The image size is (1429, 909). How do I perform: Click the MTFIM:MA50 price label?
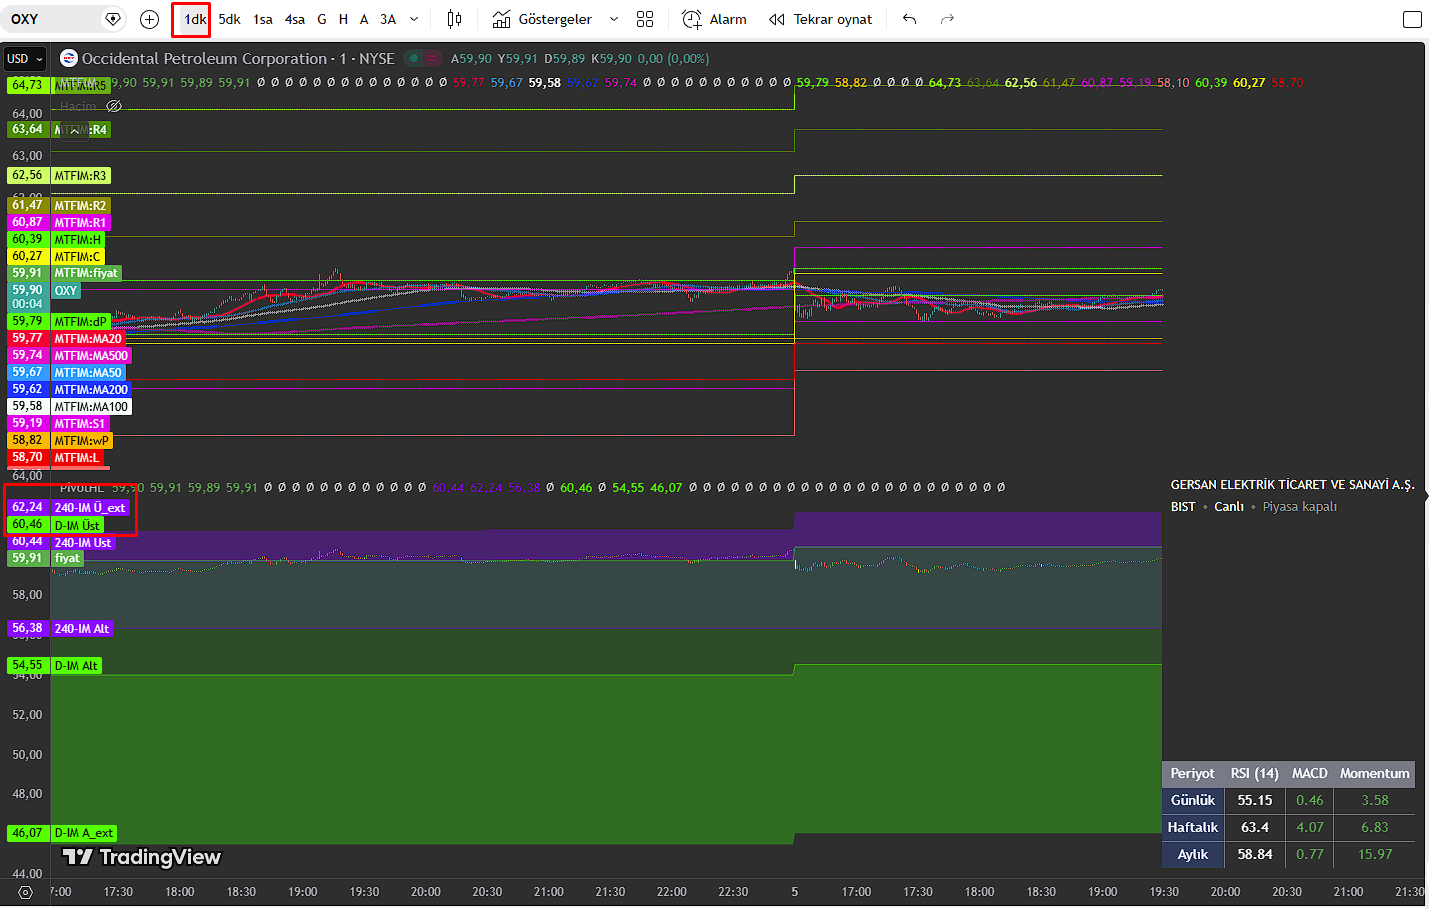88,373
